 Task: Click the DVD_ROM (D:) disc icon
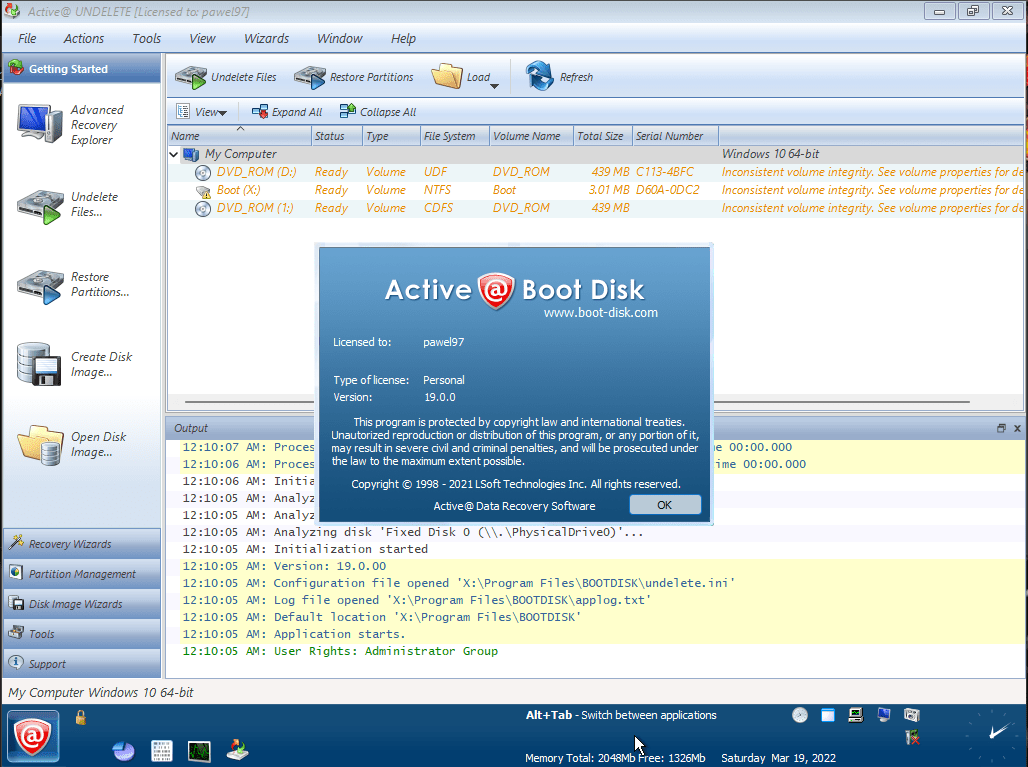click(203, 173)
